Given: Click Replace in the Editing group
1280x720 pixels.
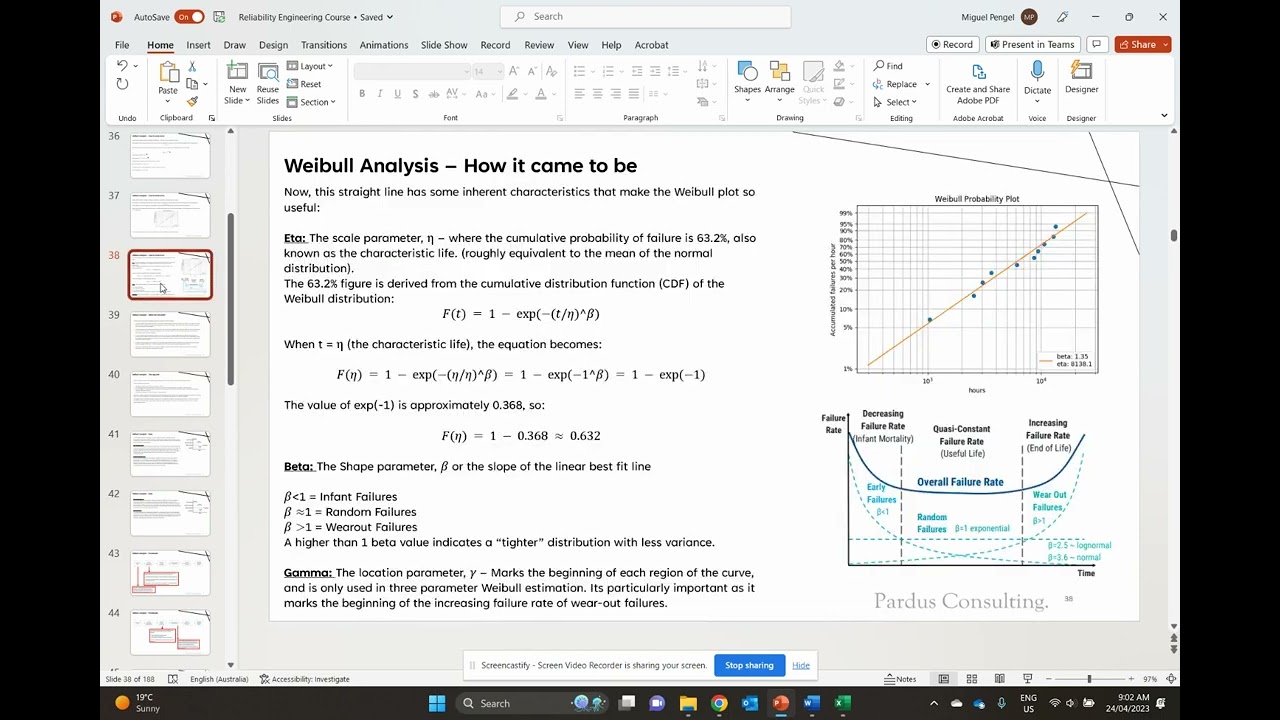Looking at the screenshot, I should (895, 84).
